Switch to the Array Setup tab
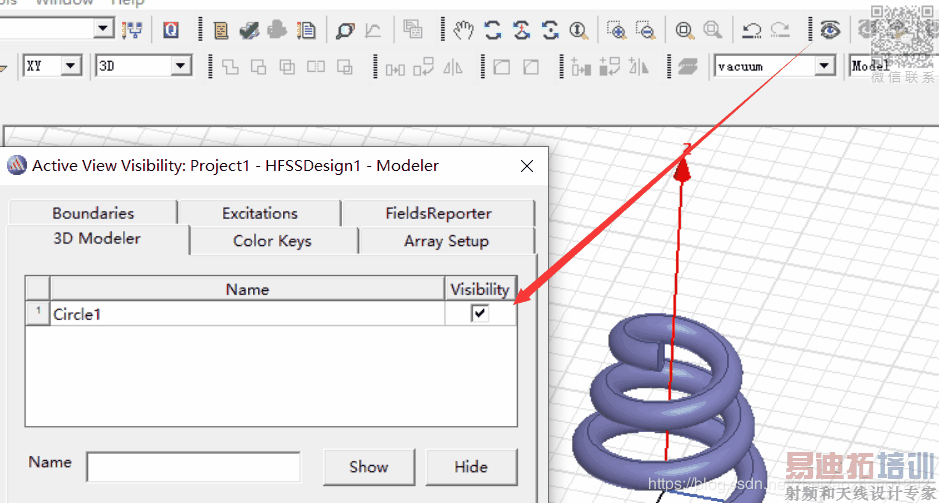 point(446,241)
